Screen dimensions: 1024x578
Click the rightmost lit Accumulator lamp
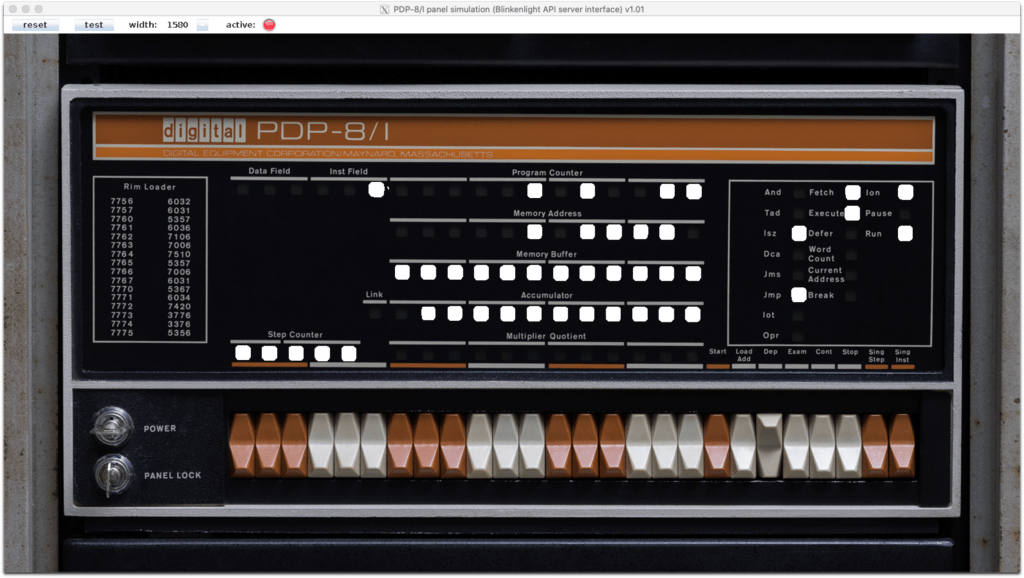tap(693, 314)
